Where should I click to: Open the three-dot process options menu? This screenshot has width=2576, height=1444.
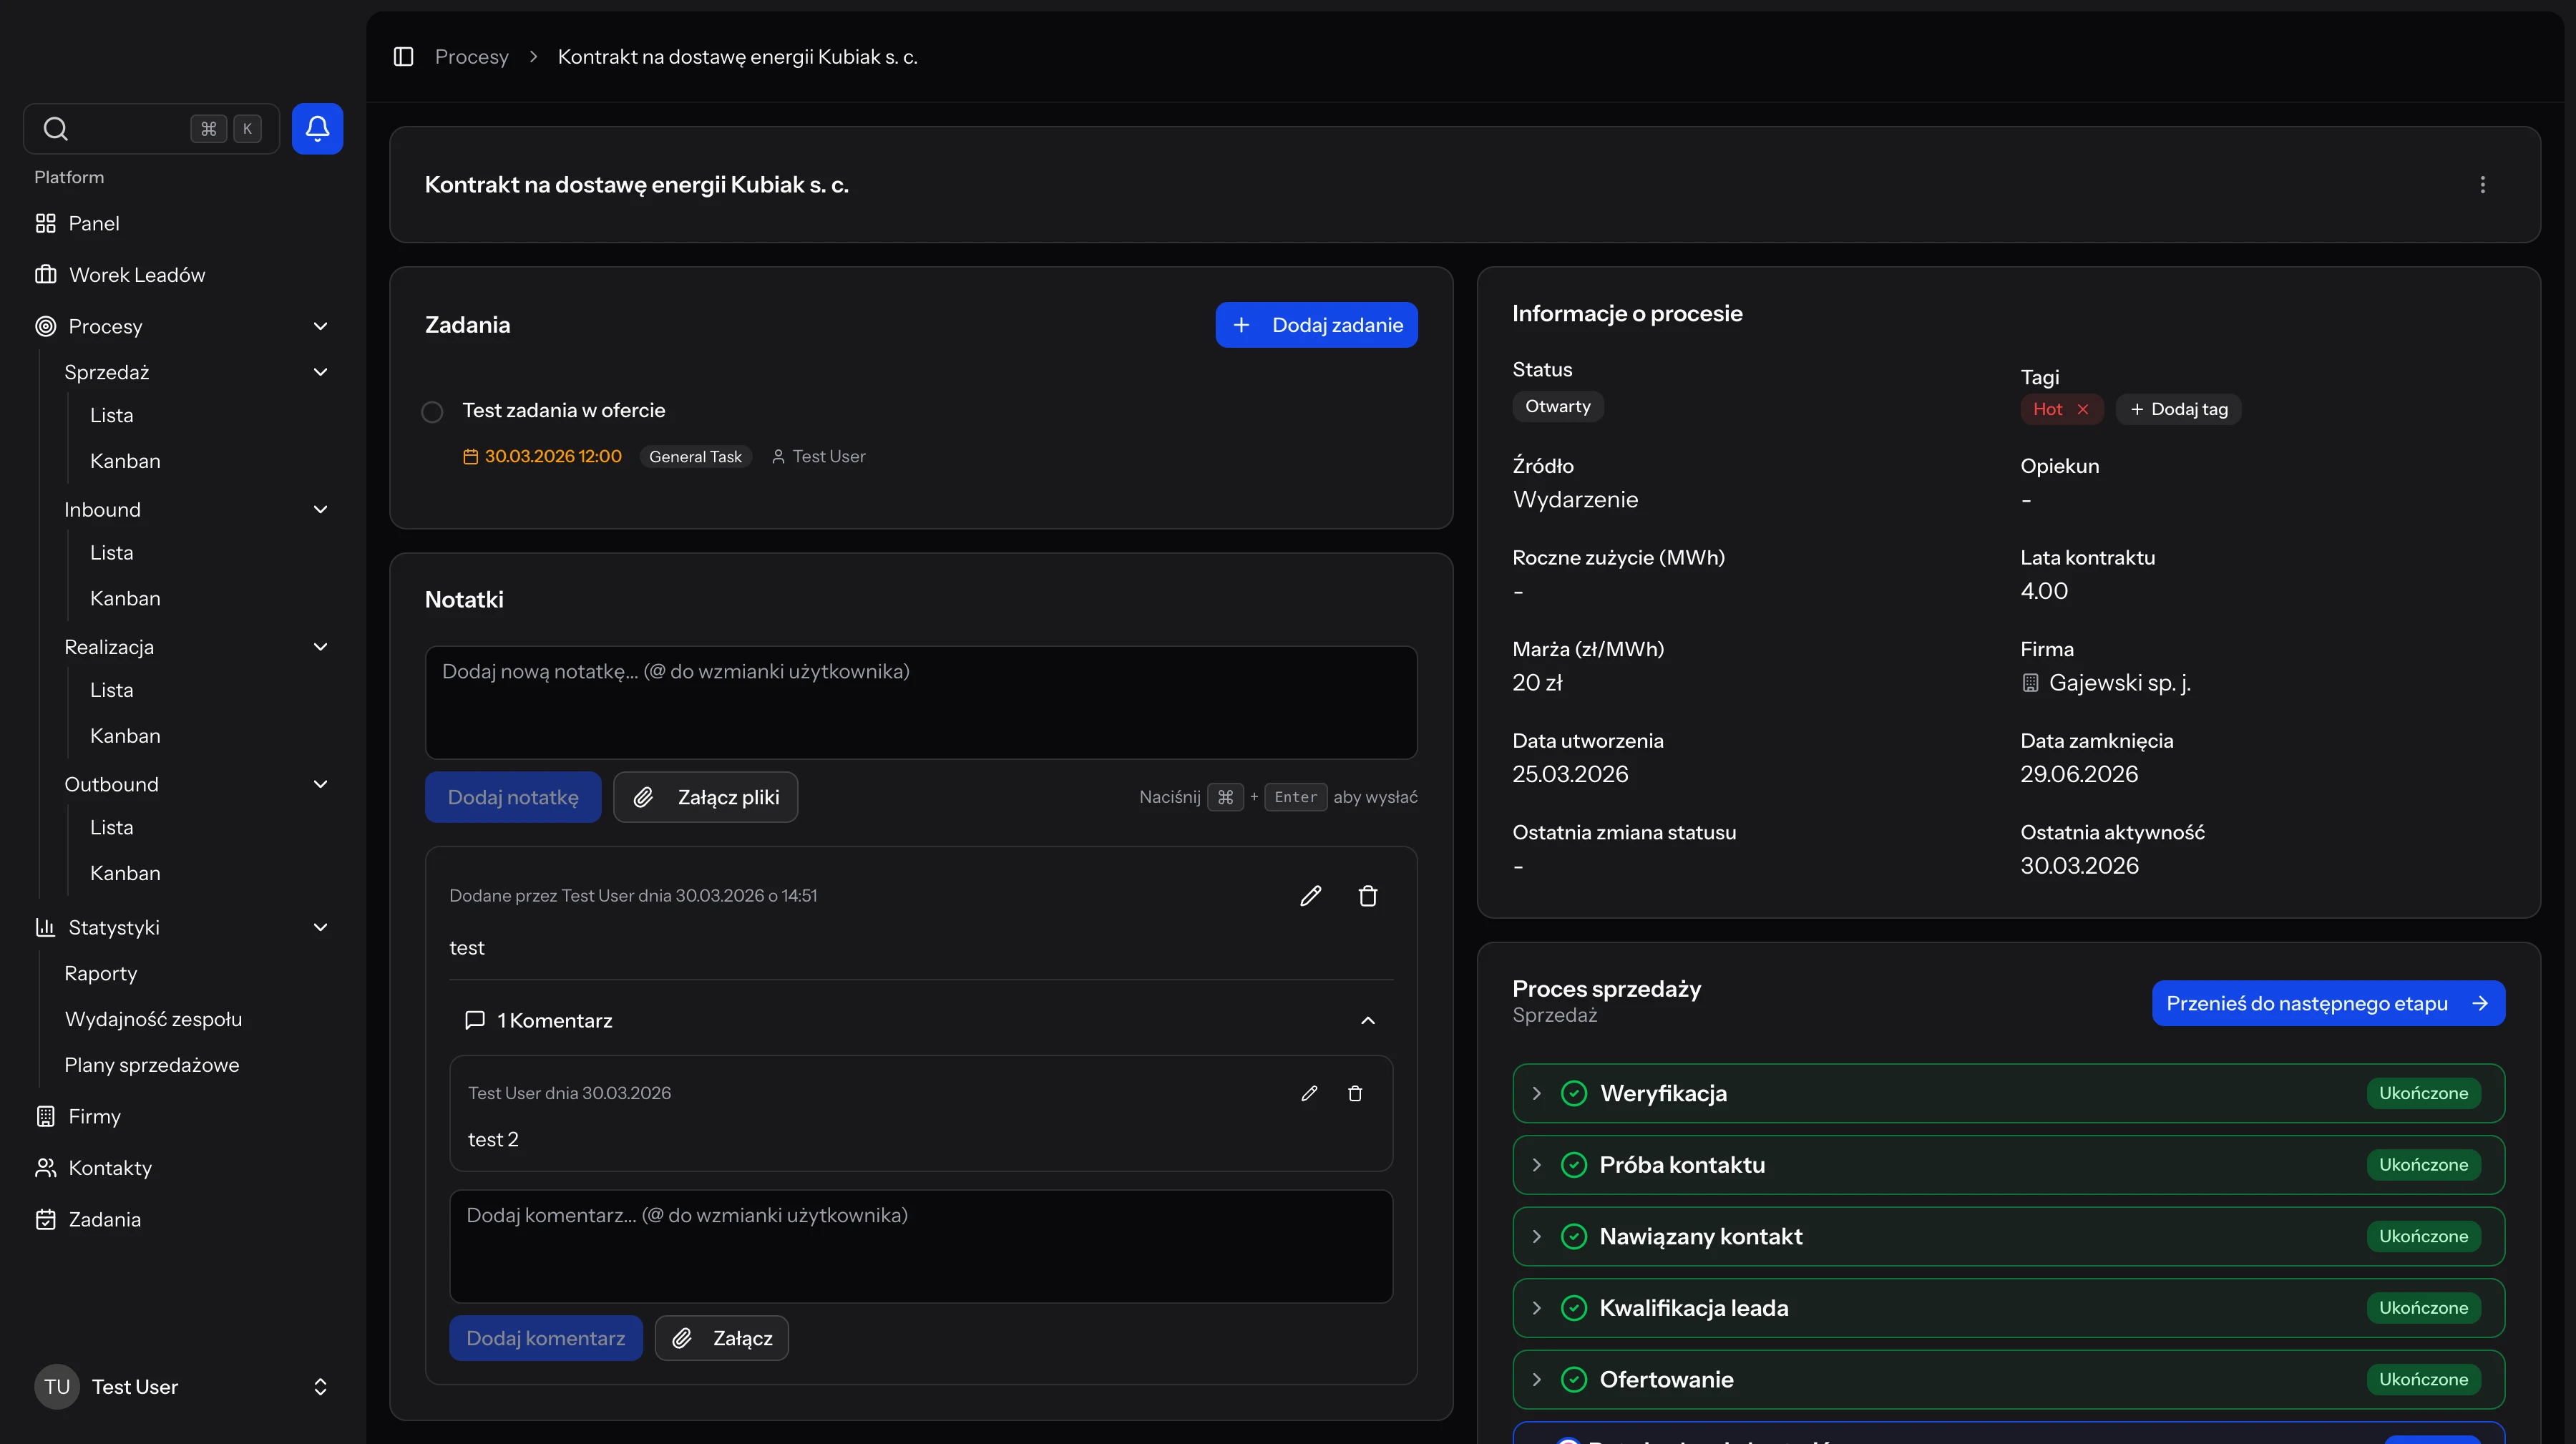pos(2482,185)
